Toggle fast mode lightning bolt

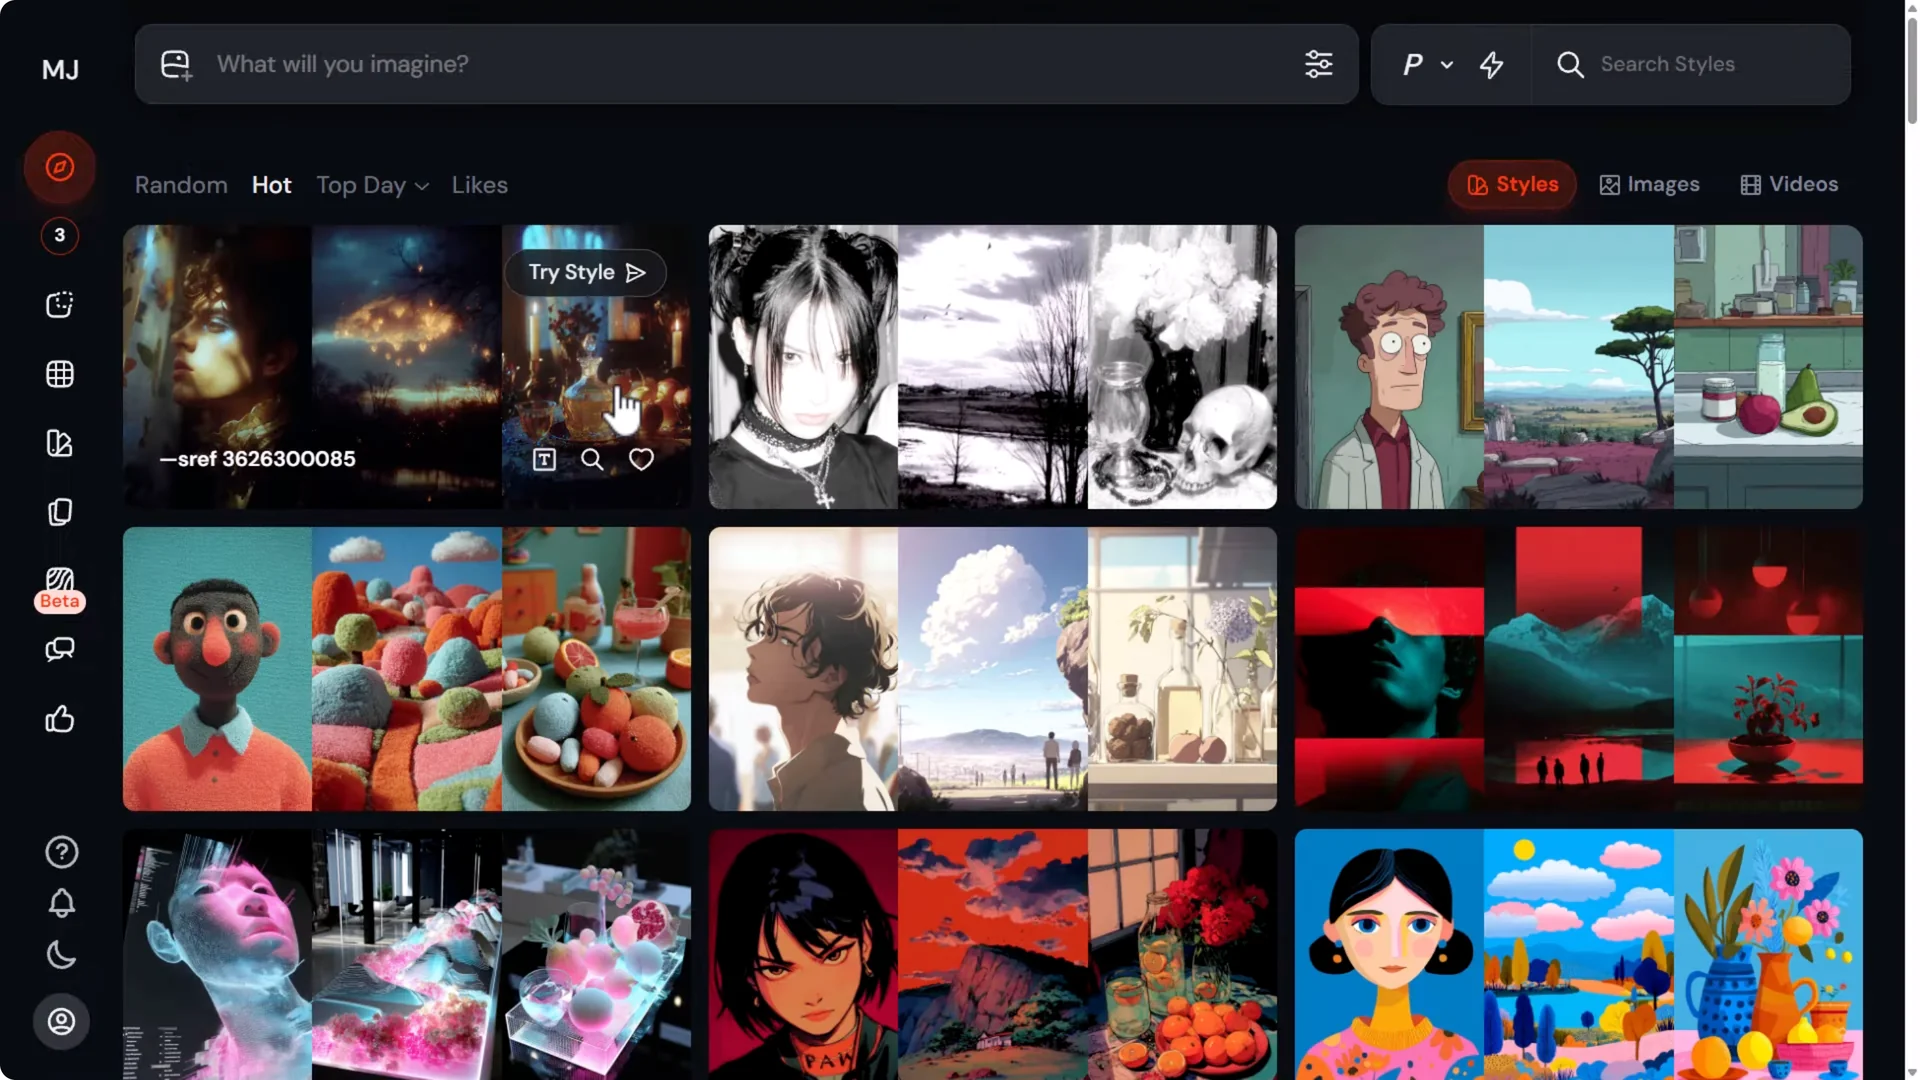pyautogui.click(x=1491, y=65)
